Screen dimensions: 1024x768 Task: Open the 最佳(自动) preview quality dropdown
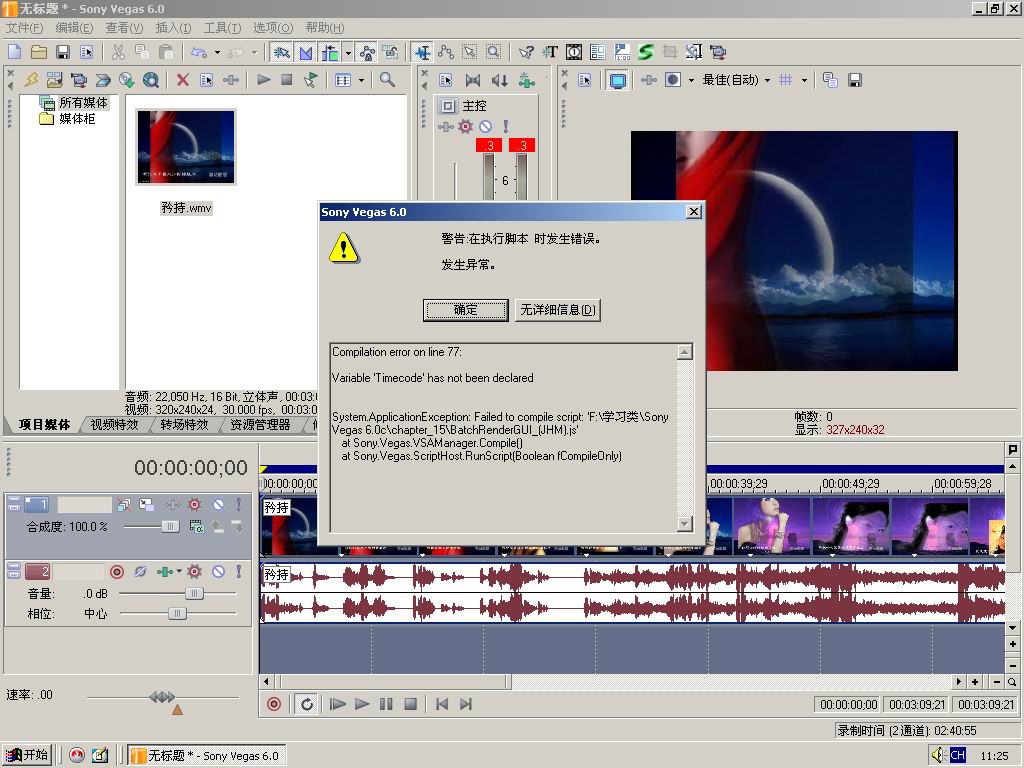click(x=736, y=80)
